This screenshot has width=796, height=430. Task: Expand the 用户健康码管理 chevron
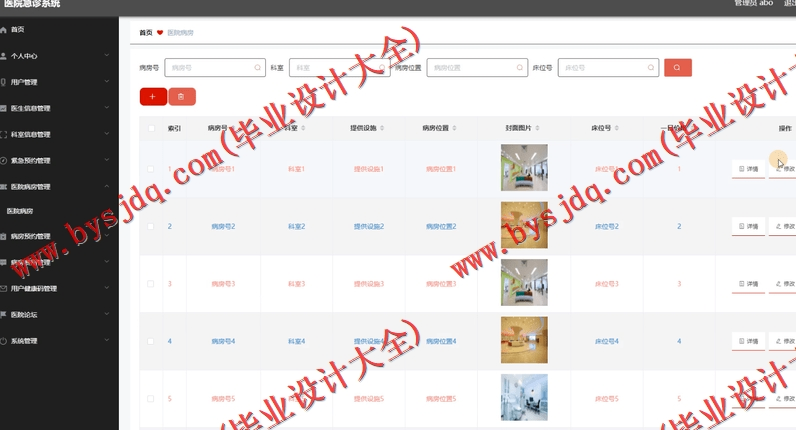[107, 288]
